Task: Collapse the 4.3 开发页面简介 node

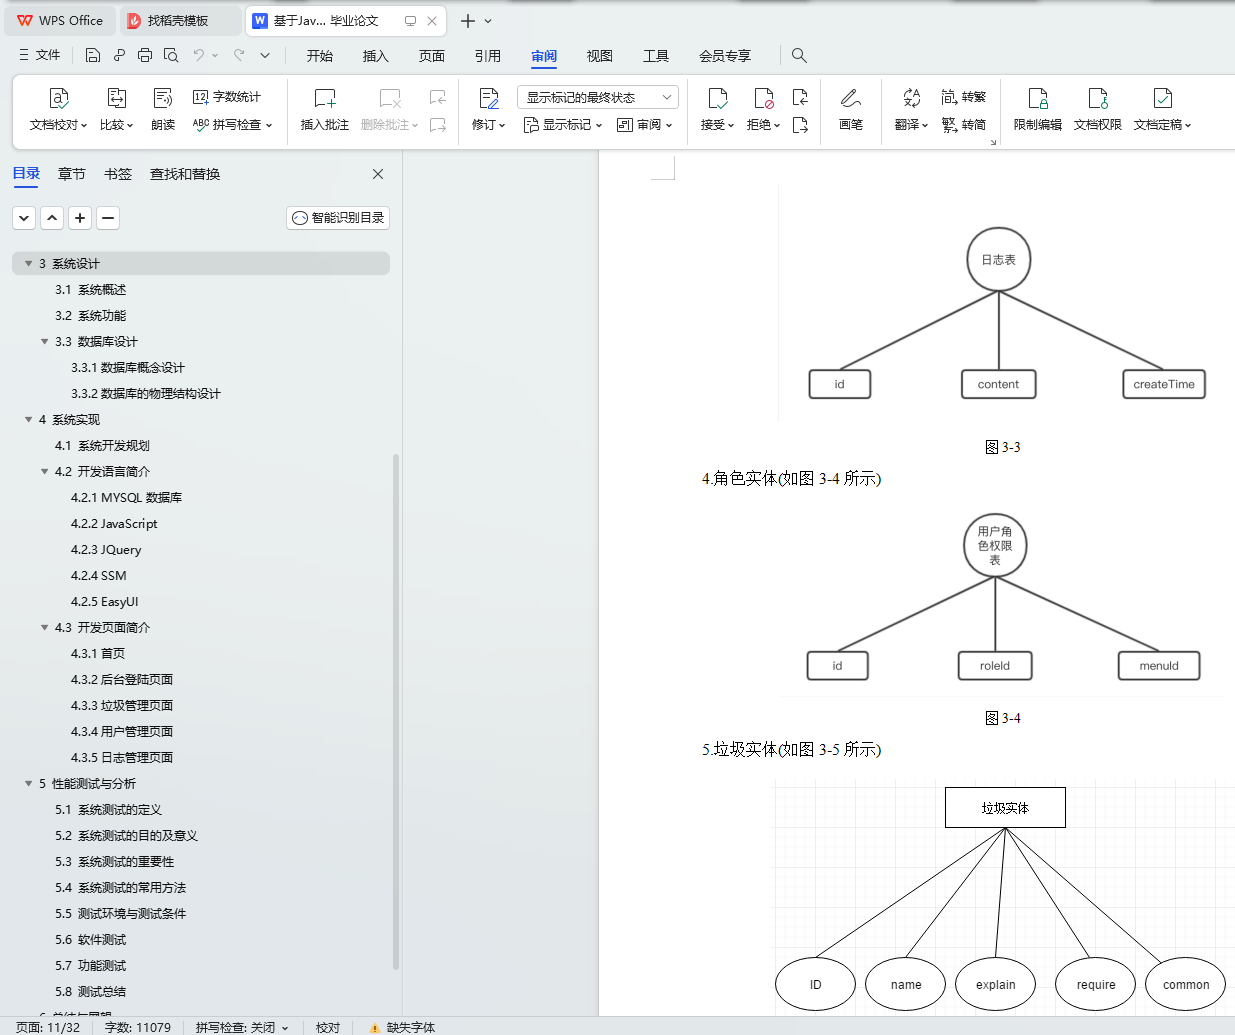Action: pyautogui.click(x=44, y=628)
